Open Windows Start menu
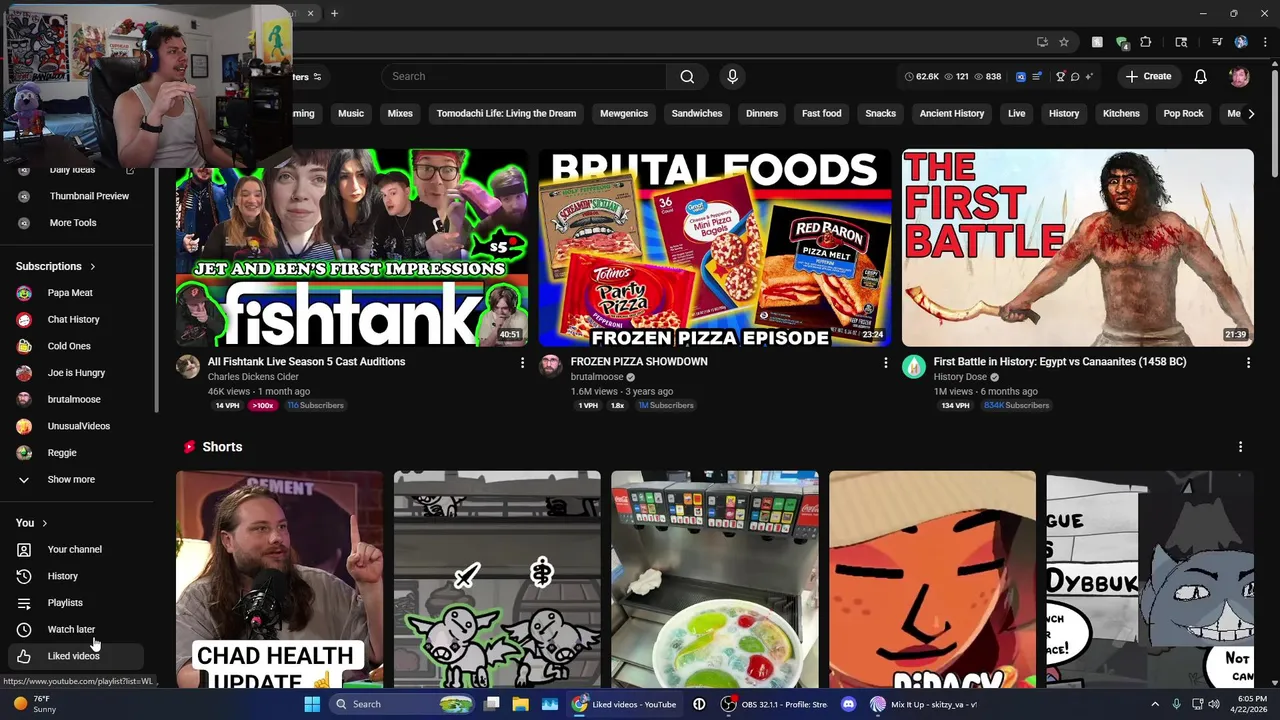The image size is (1280, 720). (x=312, y=704)
